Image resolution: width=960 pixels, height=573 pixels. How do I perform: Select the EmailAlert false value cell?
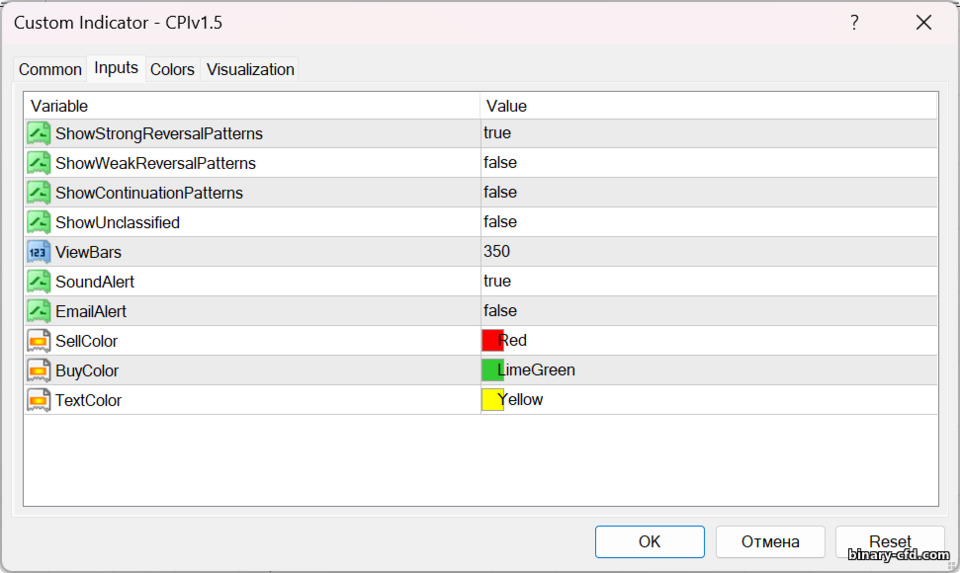coord(709,311)
